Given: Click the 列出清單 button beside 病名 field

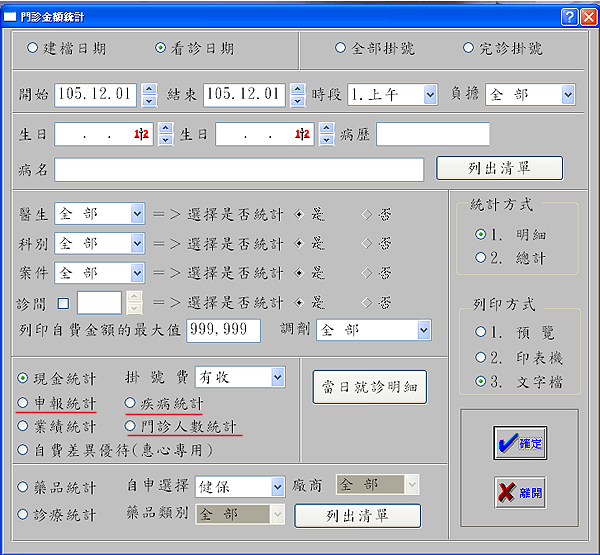Looking at the screenshot, I should point(499,168).
